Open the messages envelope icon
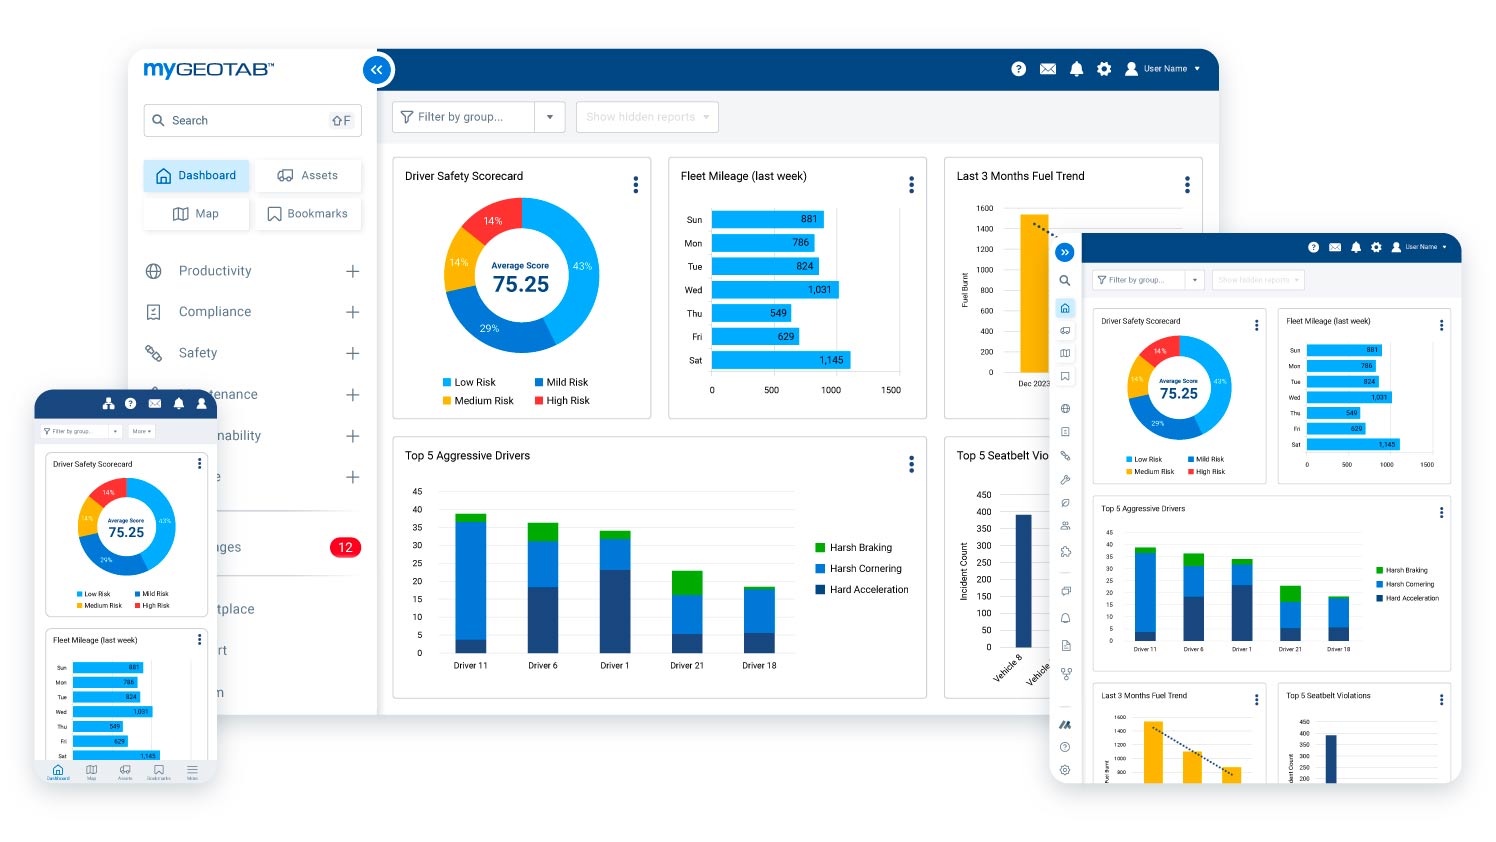Viewport: 1496px width, 842px height. pos(1047,68)
